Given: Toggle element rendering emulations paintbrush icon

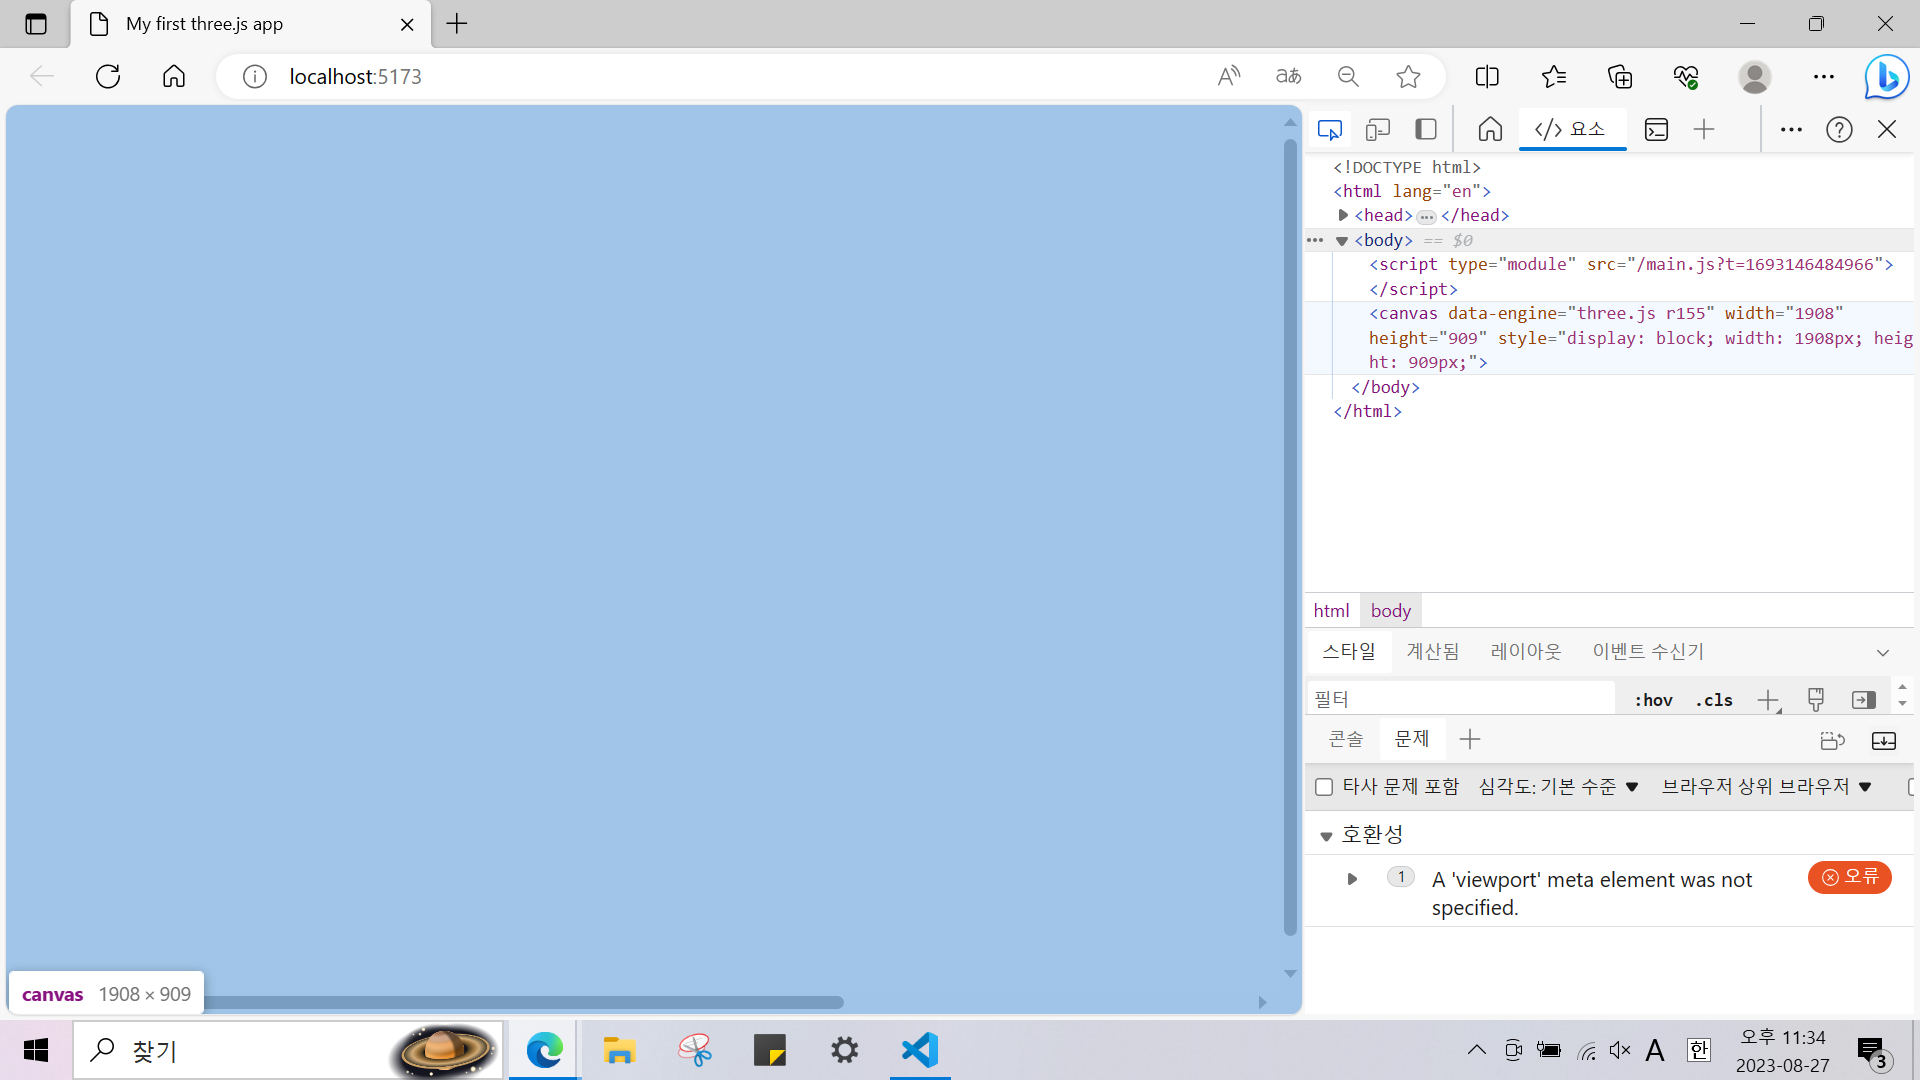Looking at the screenshot, I should click(1816, 700).
